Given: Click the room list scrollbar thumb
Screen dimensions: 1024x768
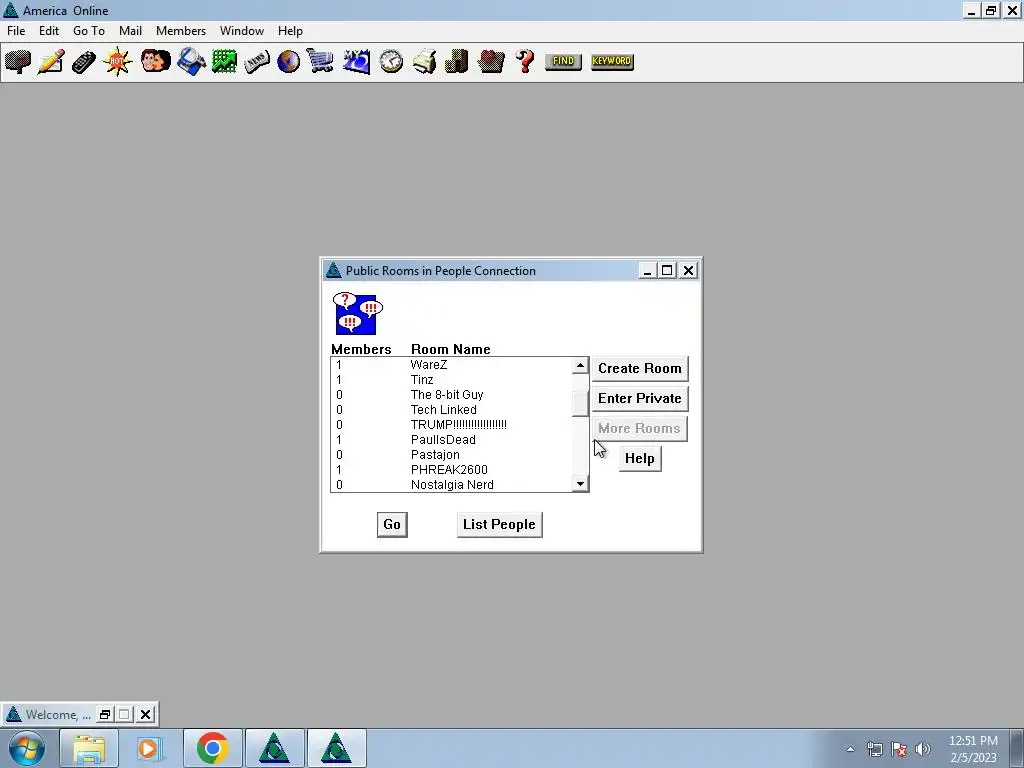Looking at the screenshot, I should coord(580,404).
